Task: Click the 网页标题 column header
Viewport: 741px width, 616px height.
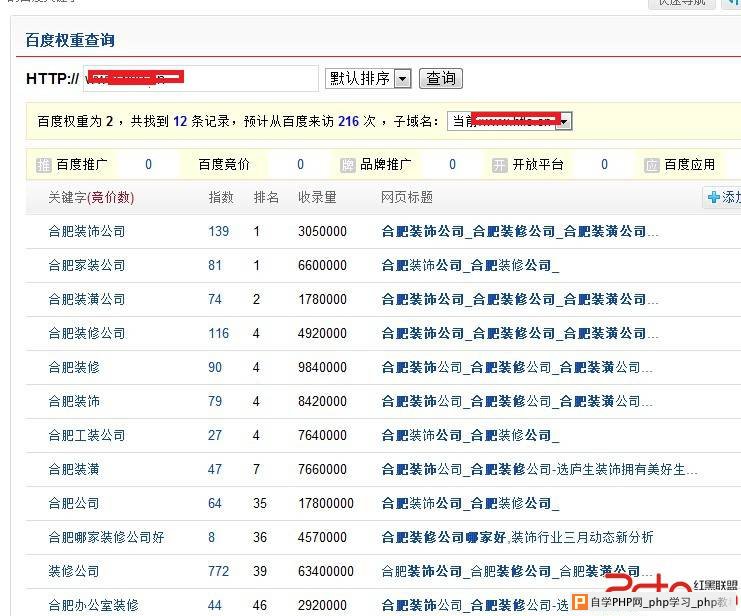Action: (x=407, y=197)
